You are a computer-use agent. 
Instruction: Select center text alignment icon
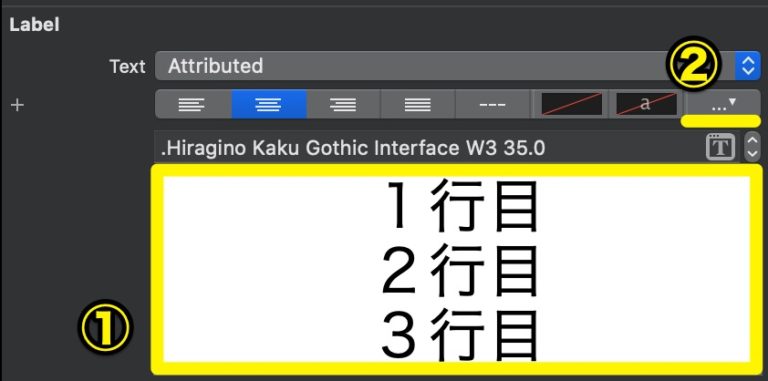(269, 104)
